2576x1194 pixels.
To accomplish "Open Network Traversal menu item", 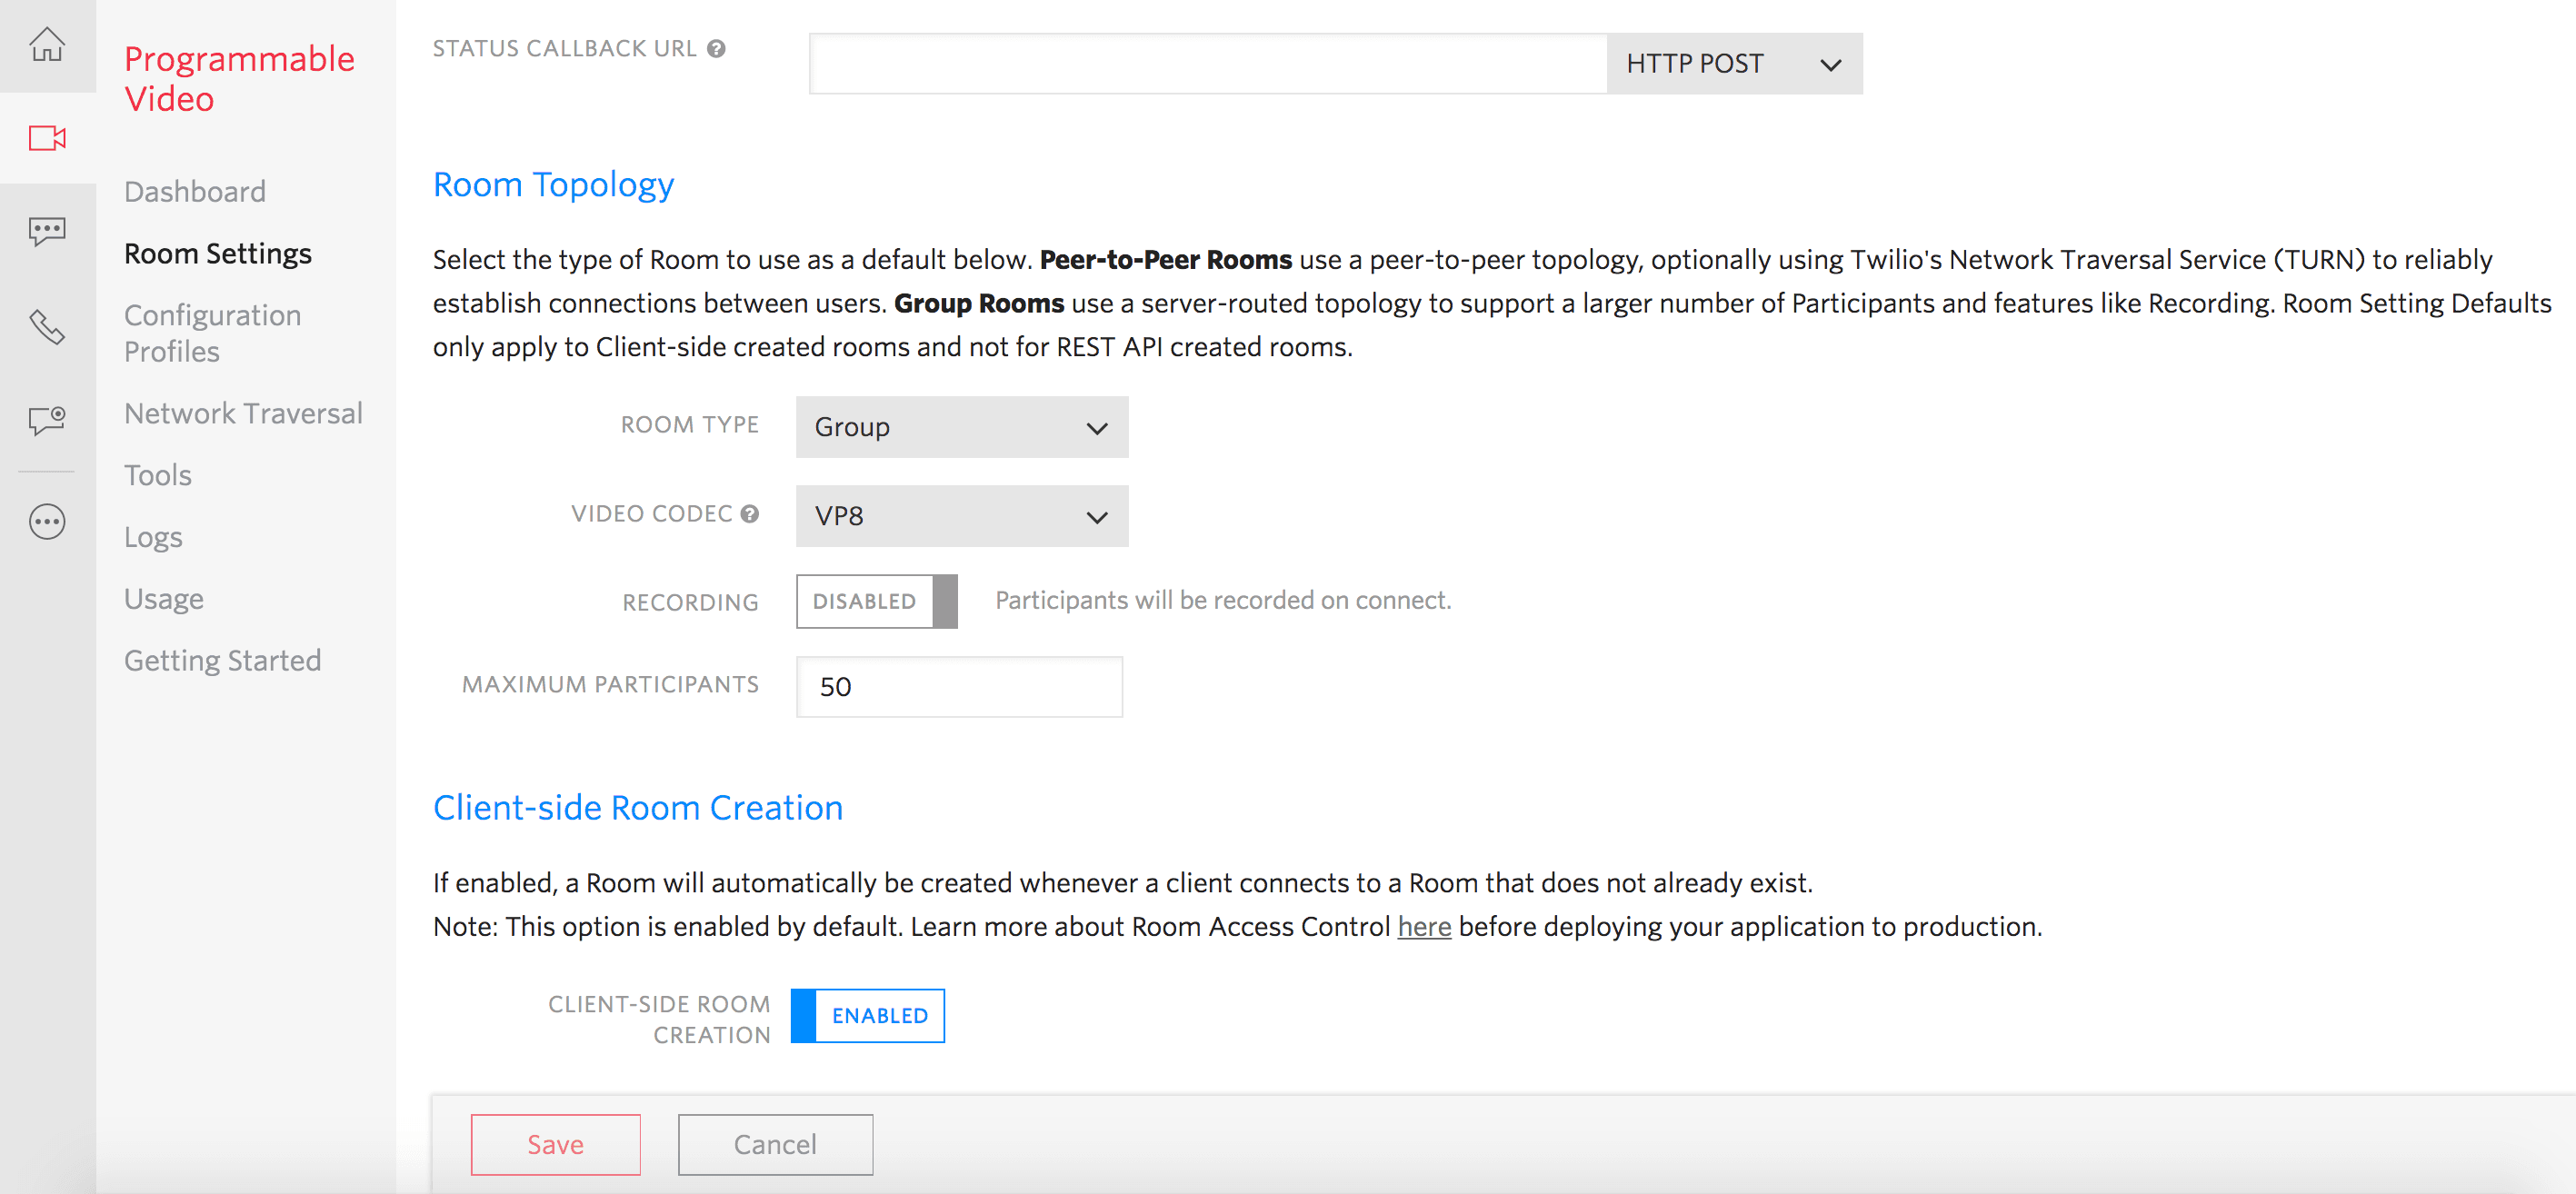I will coord(243,413).
